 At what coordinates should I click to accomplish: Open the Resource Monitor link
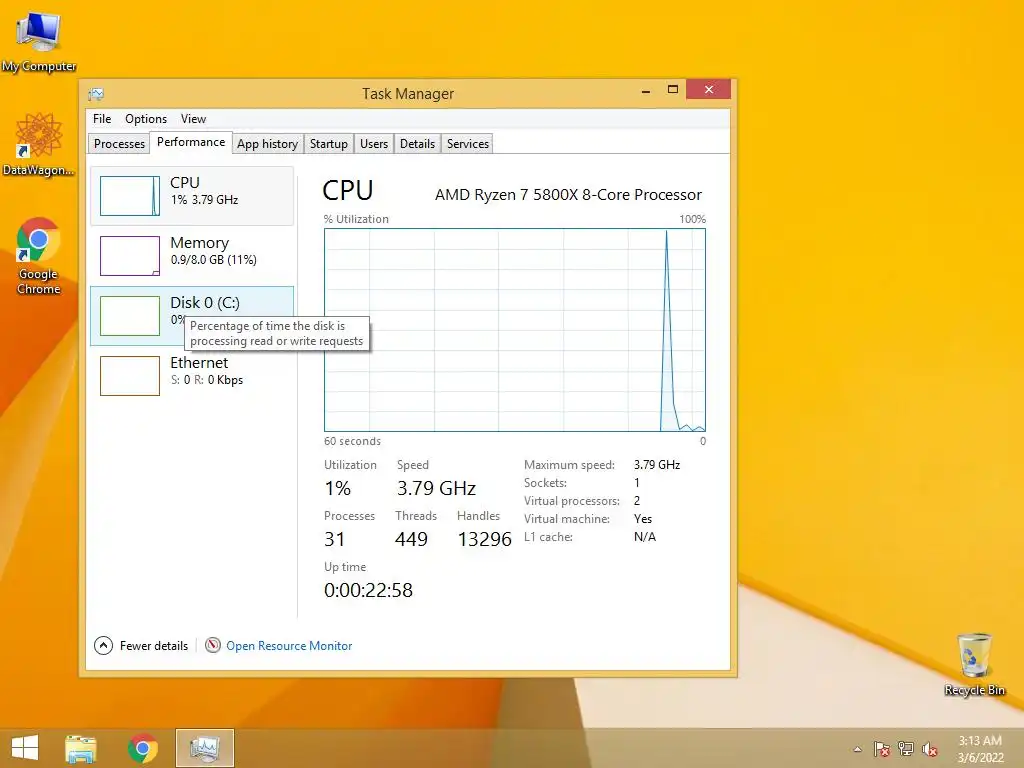[289, 646]
